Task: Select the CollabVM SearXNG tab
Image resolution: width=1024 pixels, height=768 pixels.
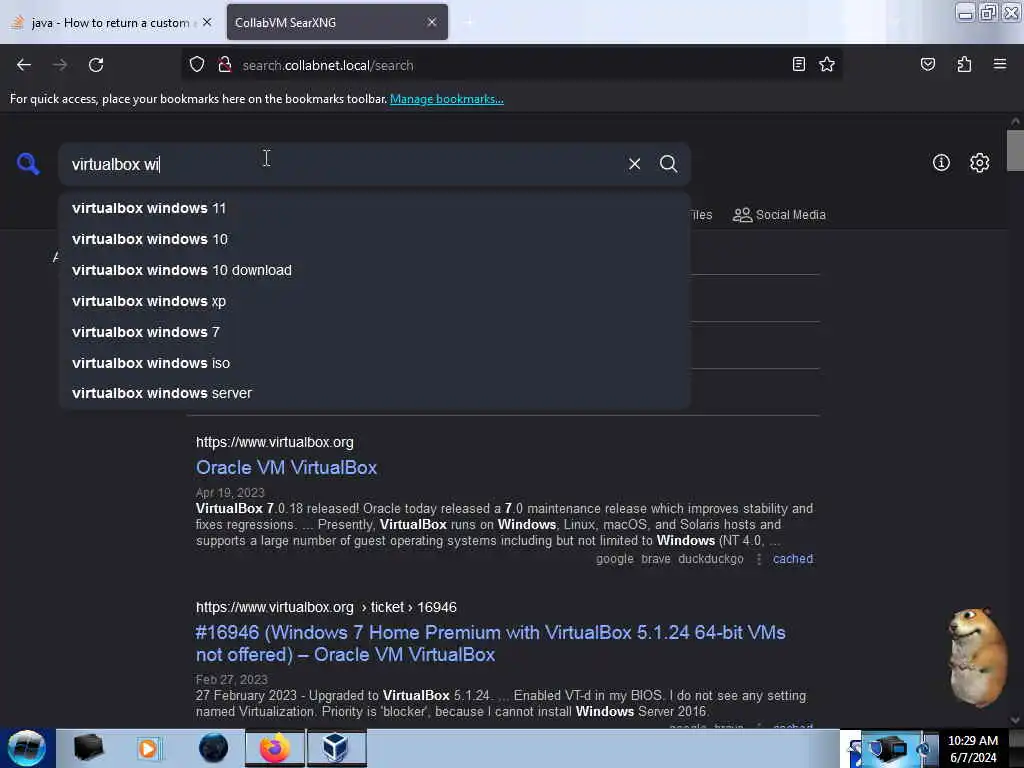Action: point(337,22)
